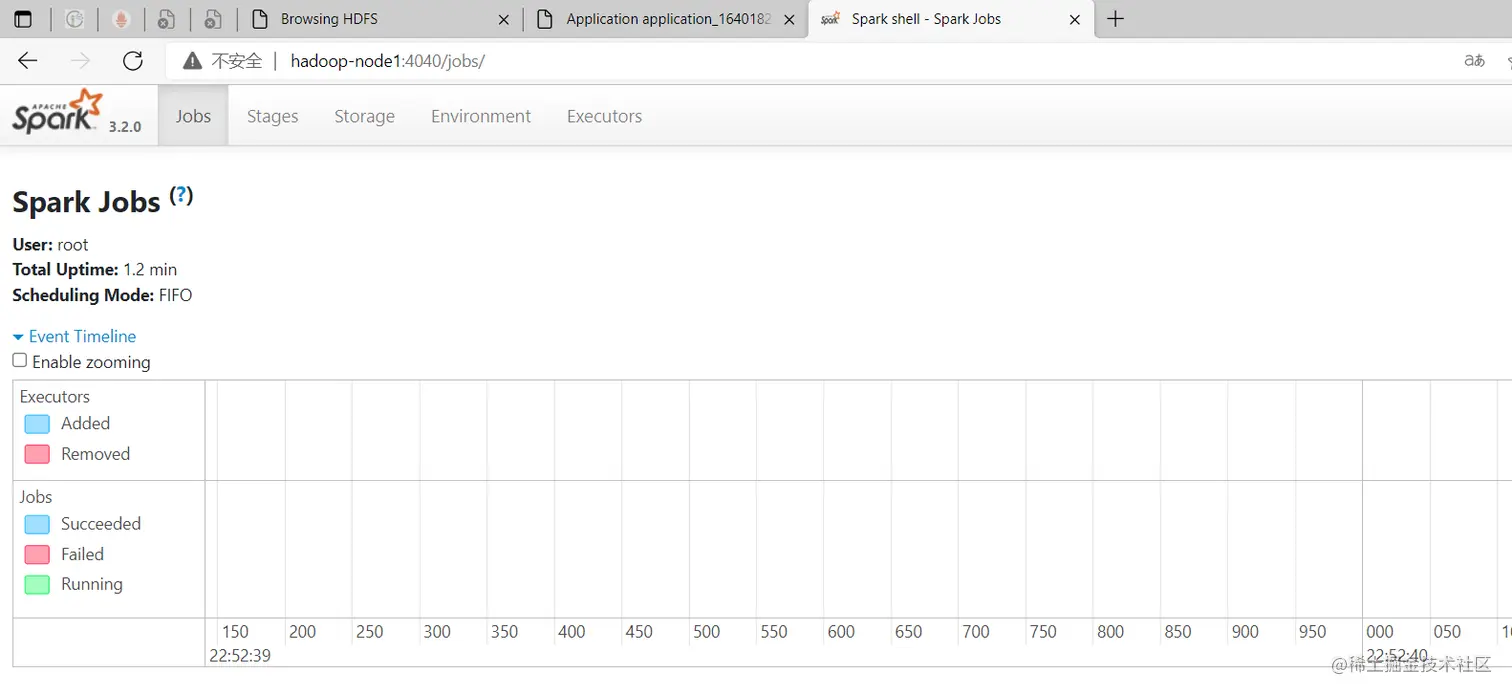The height and width of the screenshot is (695, 1512).
Task: Open the Storage navigation tab
Action: (364, 116)
